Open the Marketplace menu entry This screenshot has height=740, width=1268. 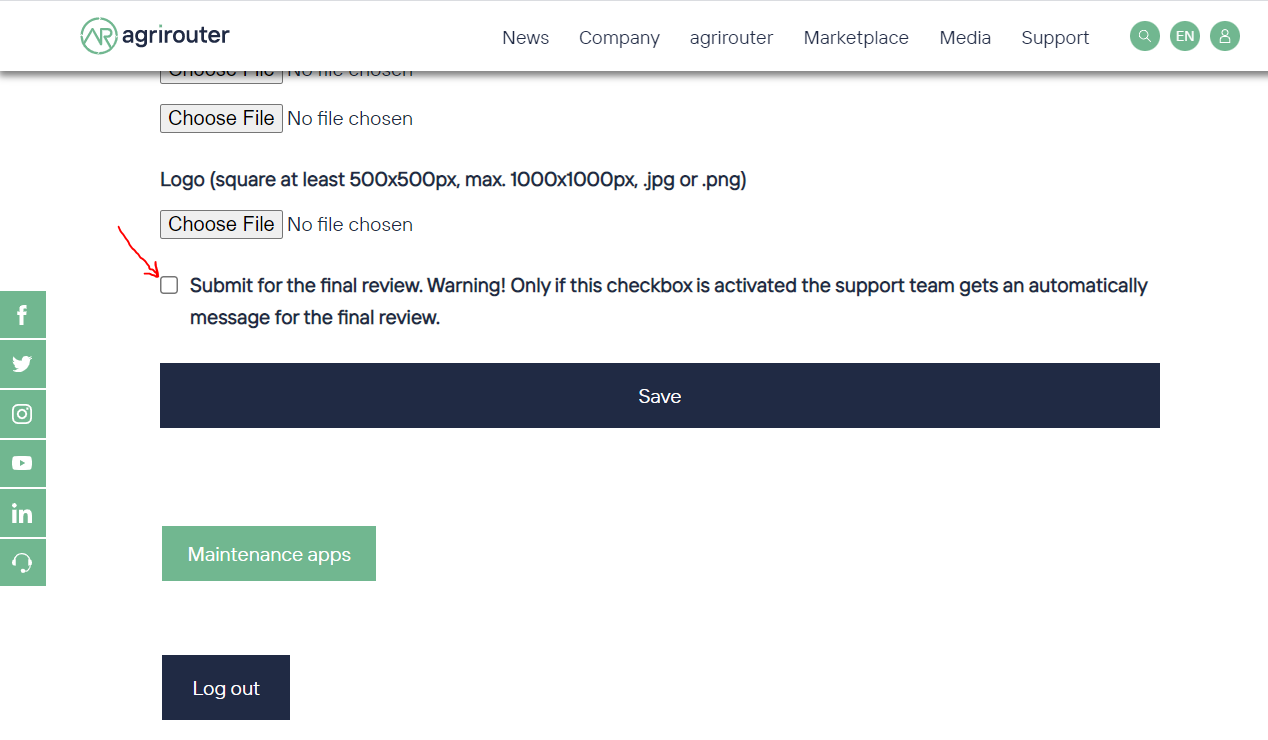855,38
